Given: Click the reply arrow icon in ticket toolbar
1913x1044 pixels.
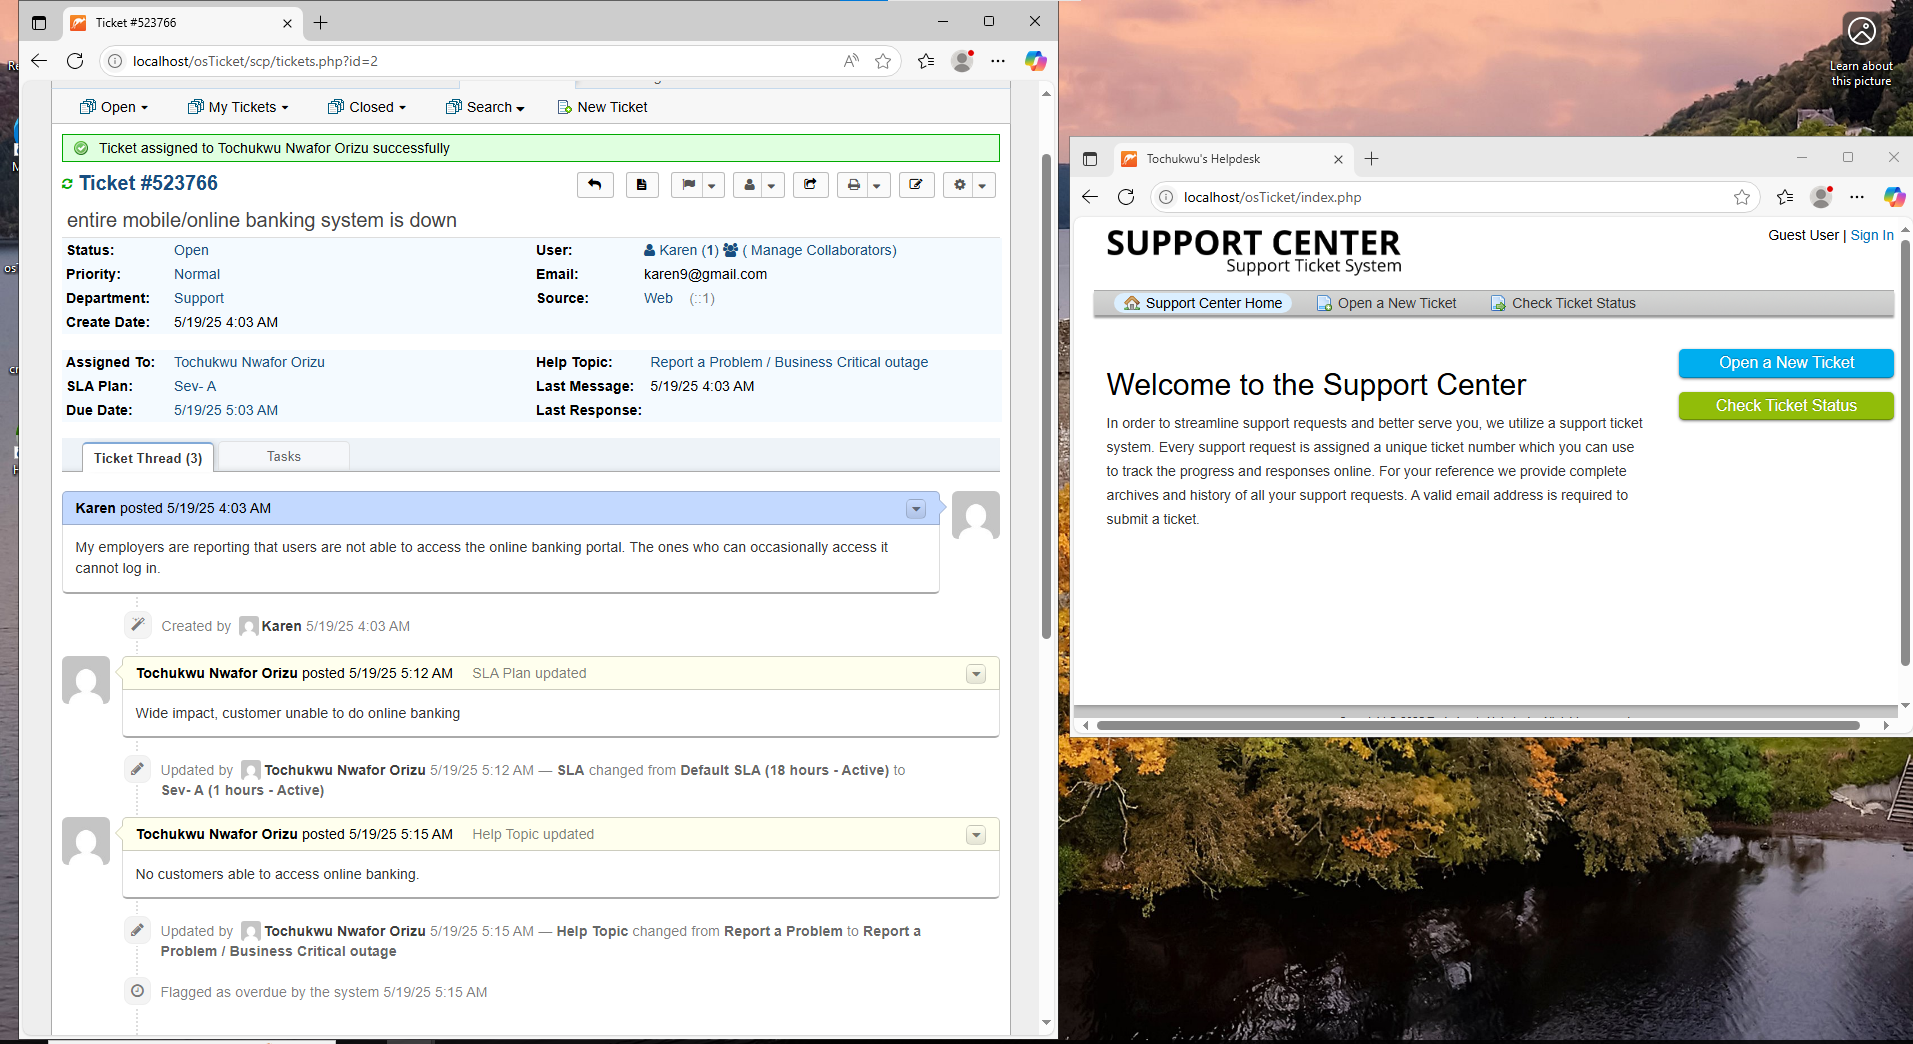Looking at the screenshot, I should point(595,185).
